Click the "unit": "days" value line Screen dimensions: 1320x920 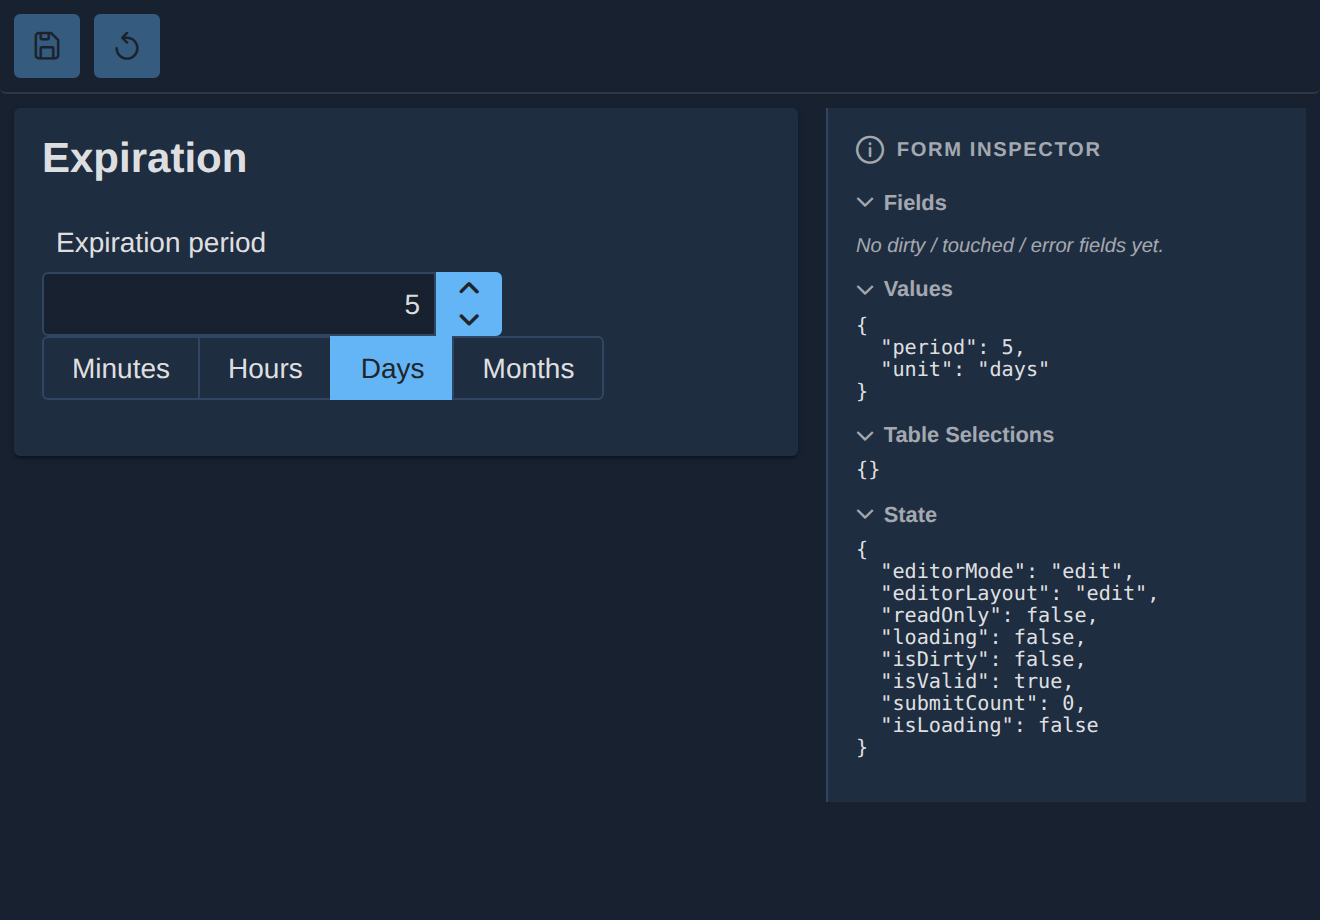pyautogui.click(x=965, y=369)
